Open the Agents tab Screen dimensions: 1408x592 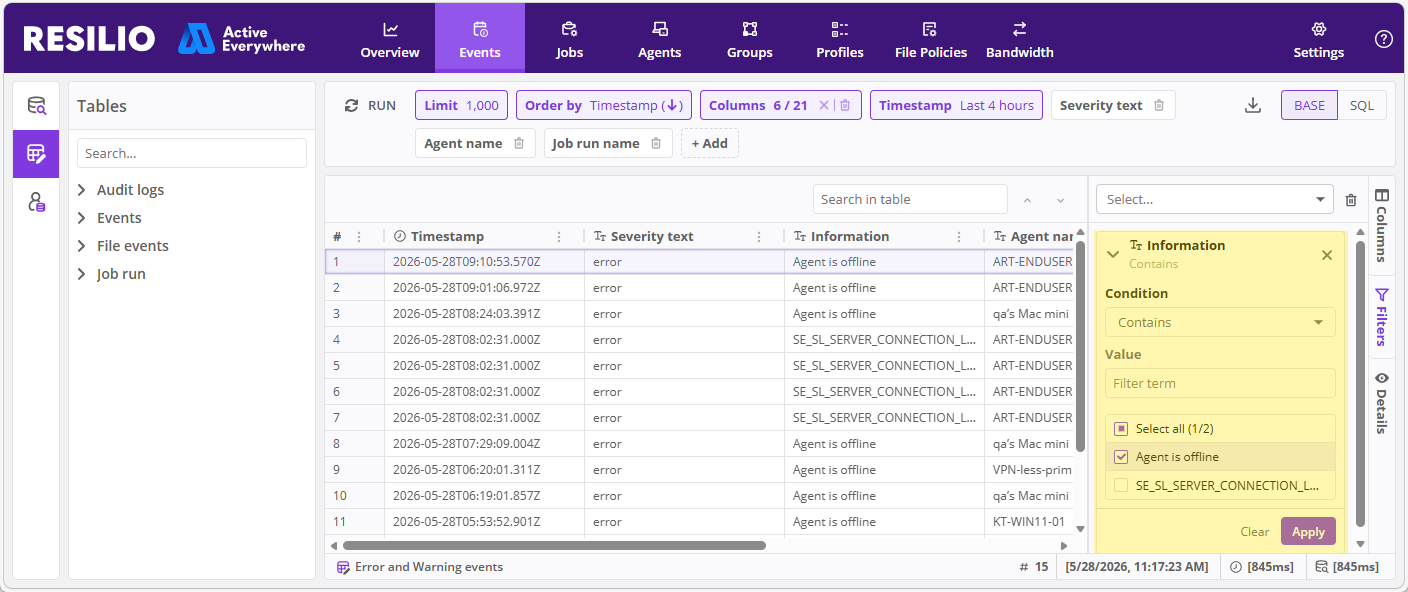[x=659, y=39]
